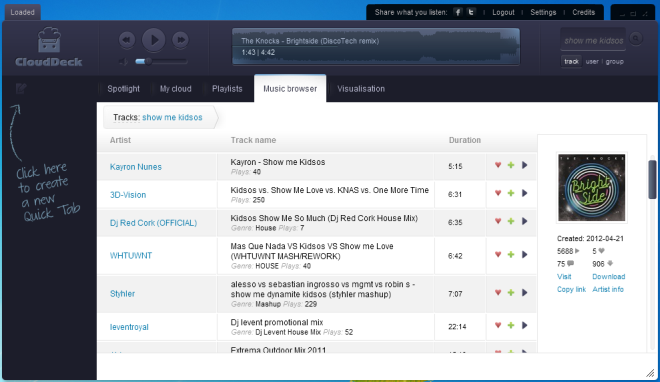Open the Playlists tab
Screen dimensions: 660x382
click(x=227, y=89)
